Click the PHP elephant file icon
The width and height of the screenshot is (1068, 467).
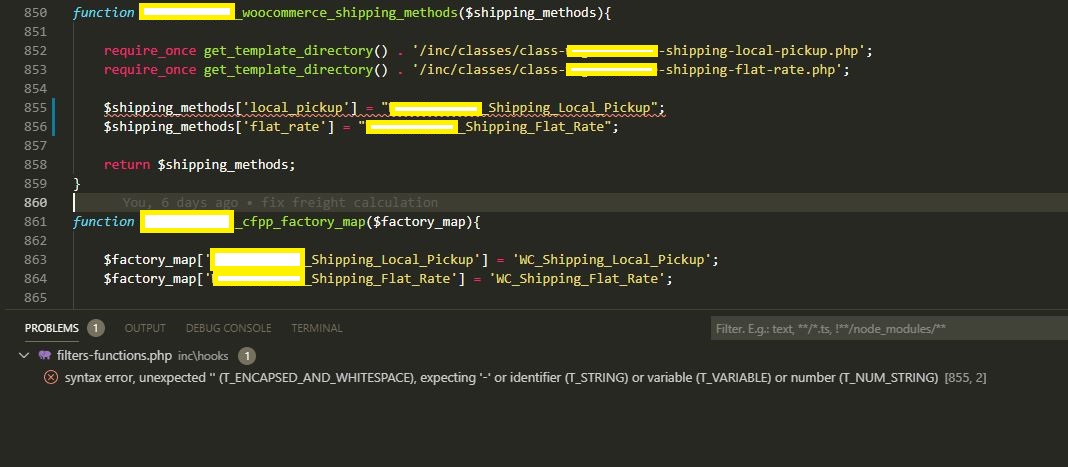45,355
